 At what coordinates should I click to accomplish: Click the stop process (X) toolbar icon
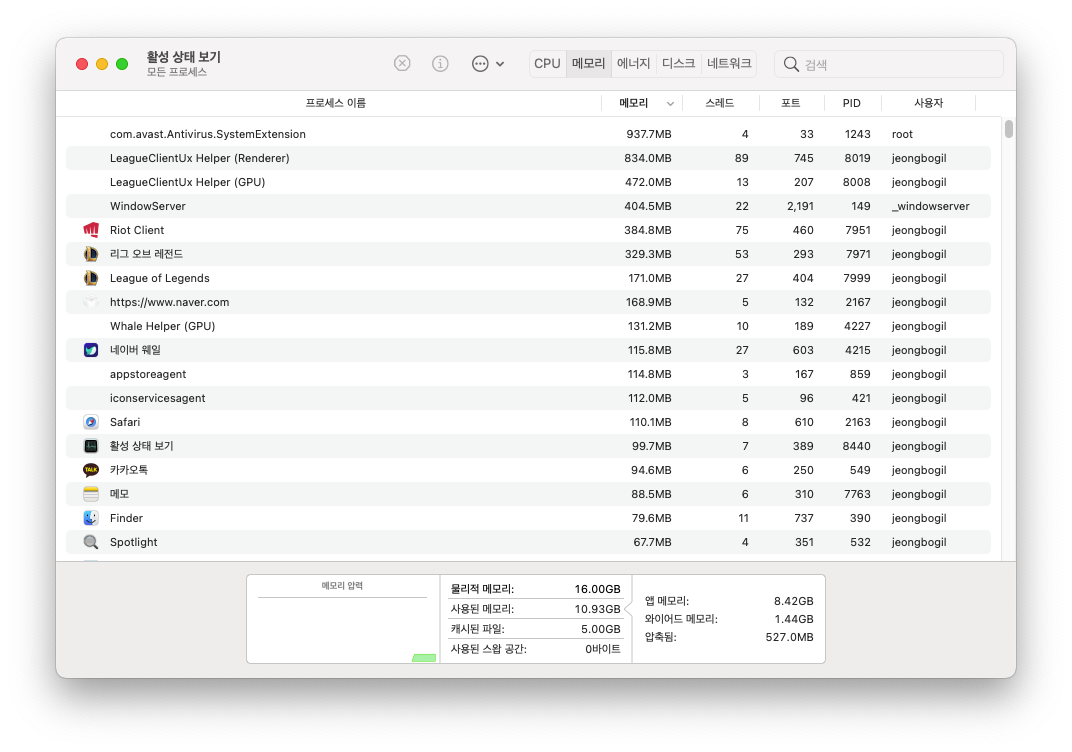pos(402,64)
